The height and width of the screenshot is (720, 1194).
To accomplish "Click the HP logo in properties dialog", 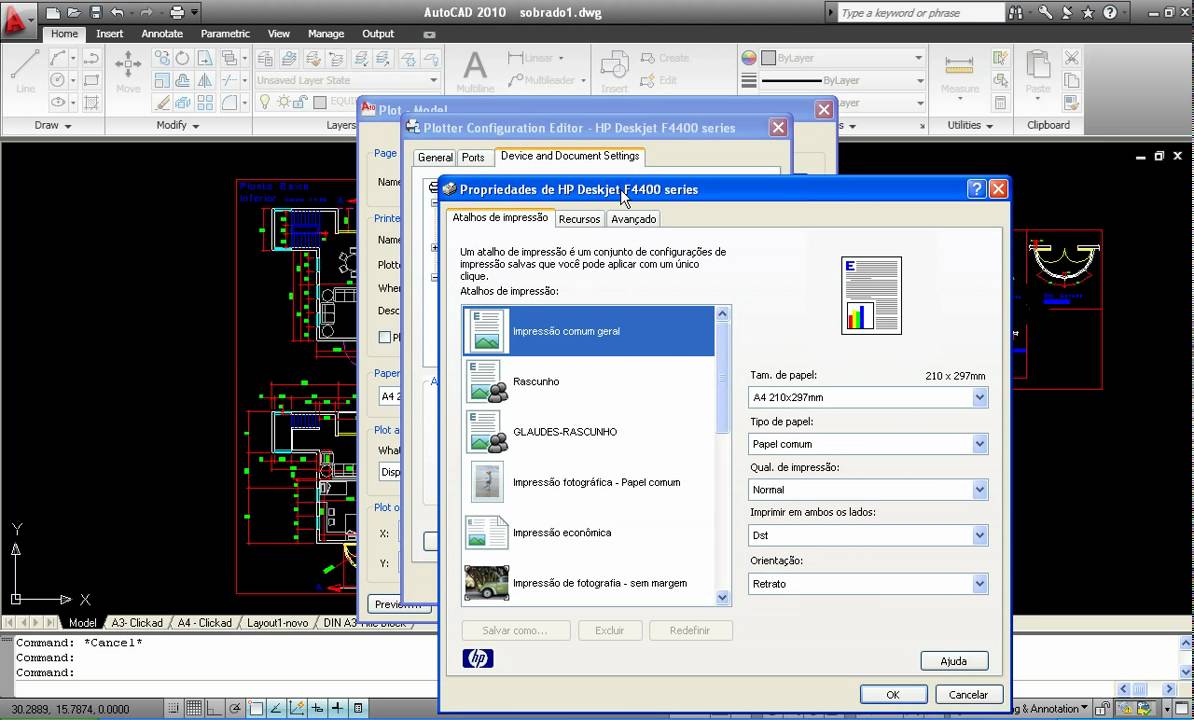I will coord(478,658).
